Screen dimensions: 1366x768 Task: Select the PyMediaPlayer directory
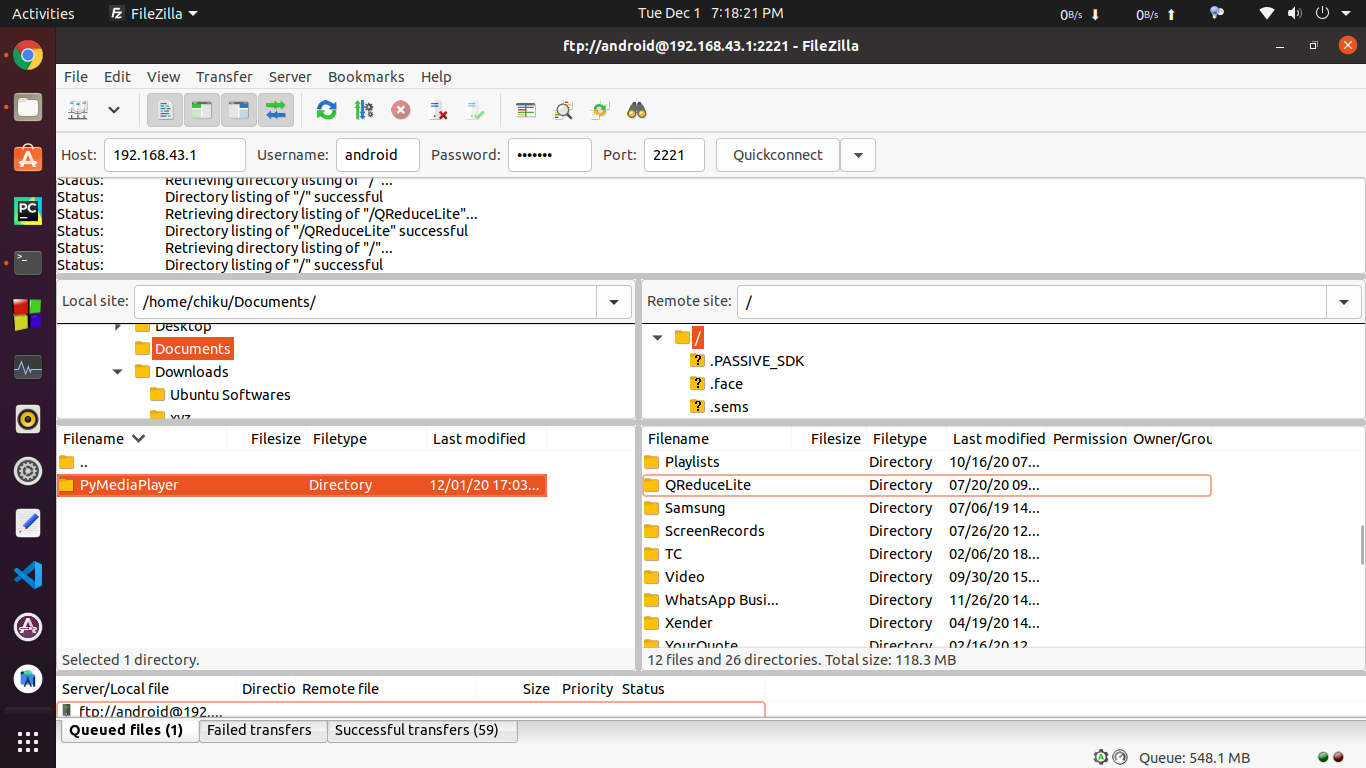click(x=129, y=485)
